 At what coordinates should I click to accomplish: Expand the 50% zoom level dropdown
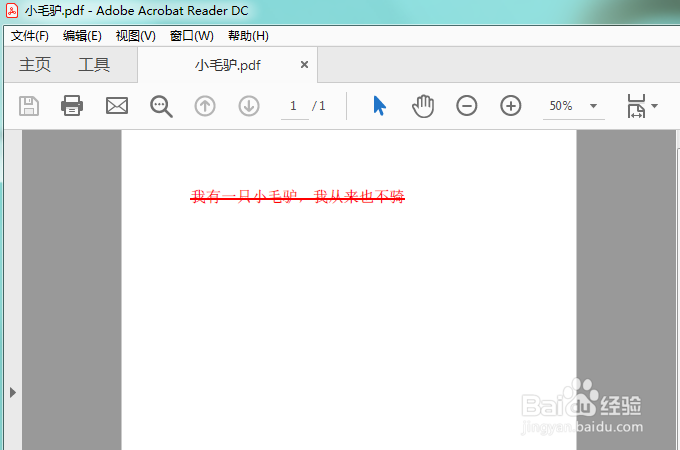594,106
